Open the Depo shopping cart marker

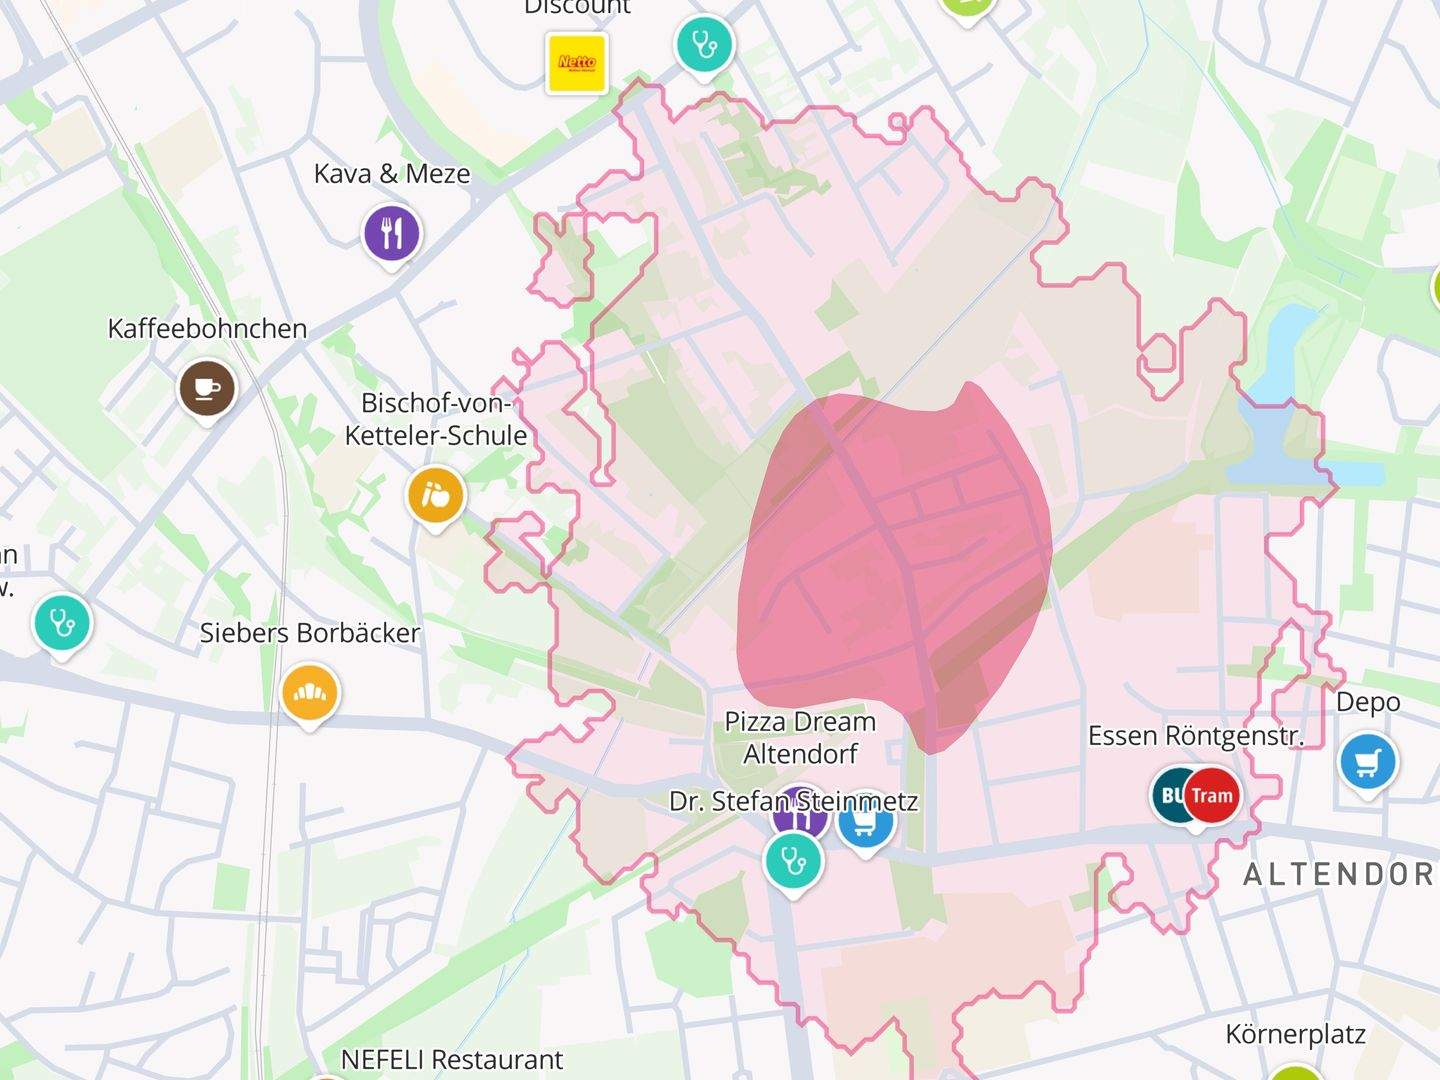[x=1368, y=764]
